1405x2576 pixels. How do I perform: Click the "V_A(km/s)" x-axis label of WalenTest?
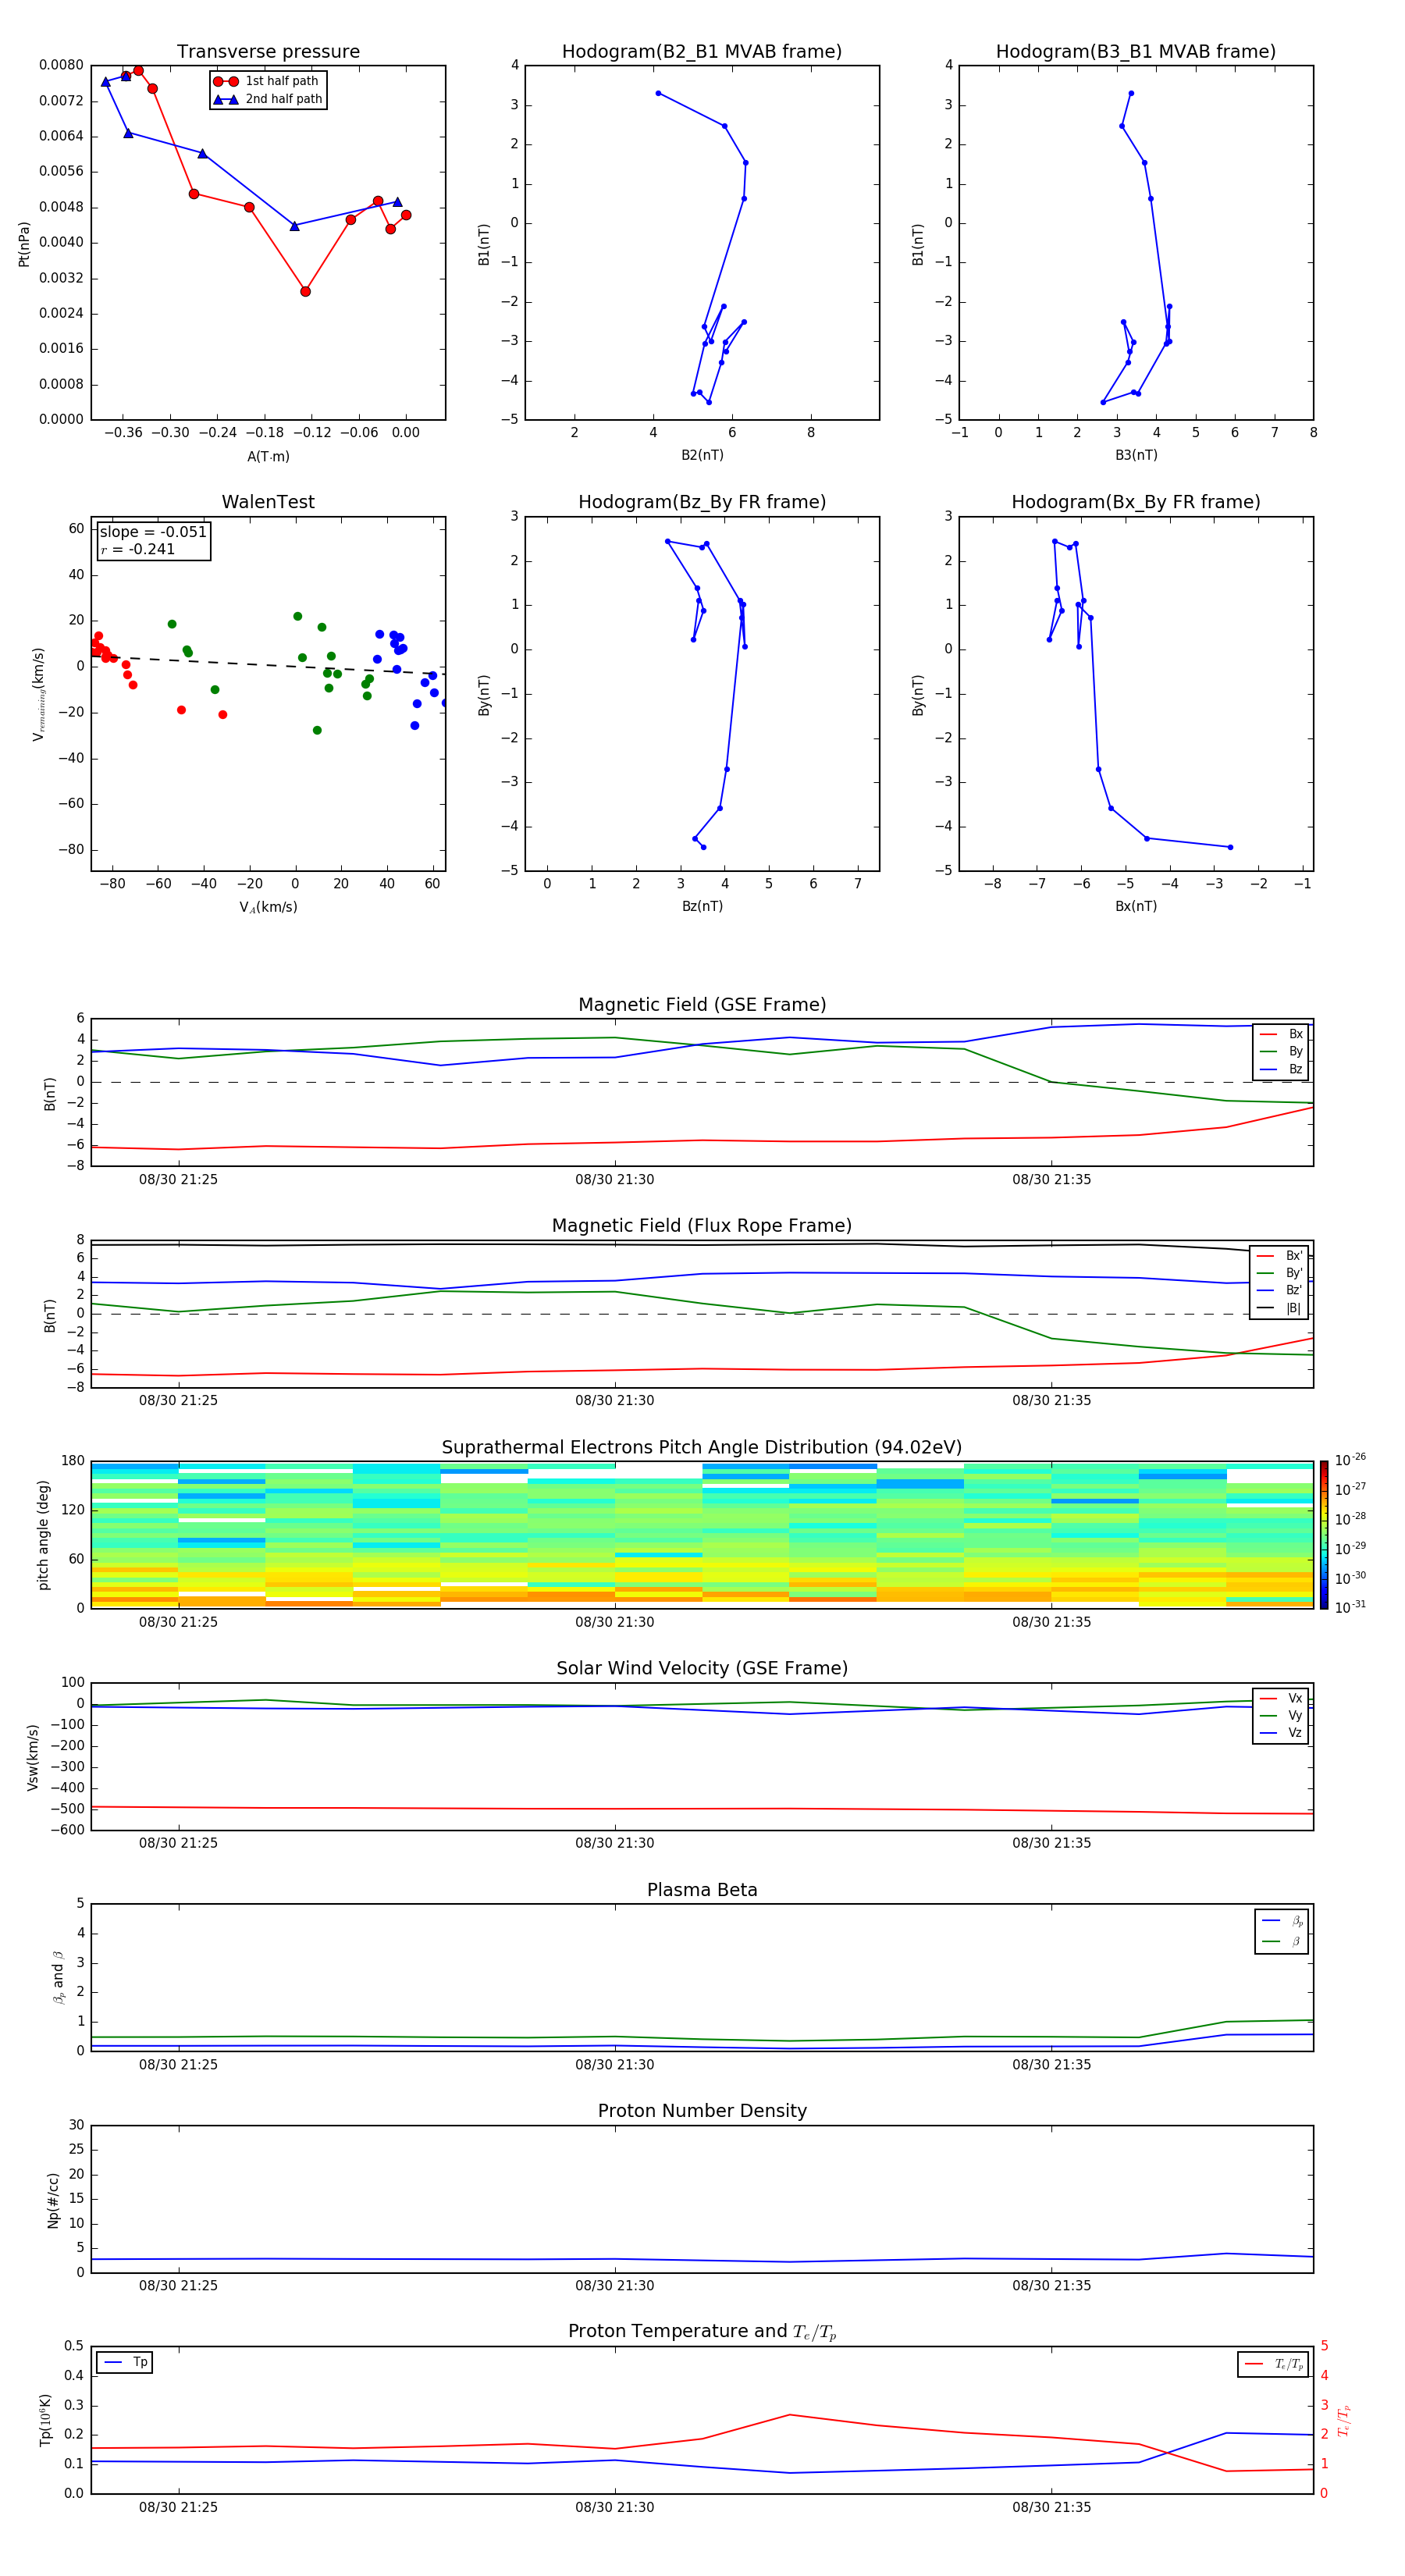click(x=268, y=907)
